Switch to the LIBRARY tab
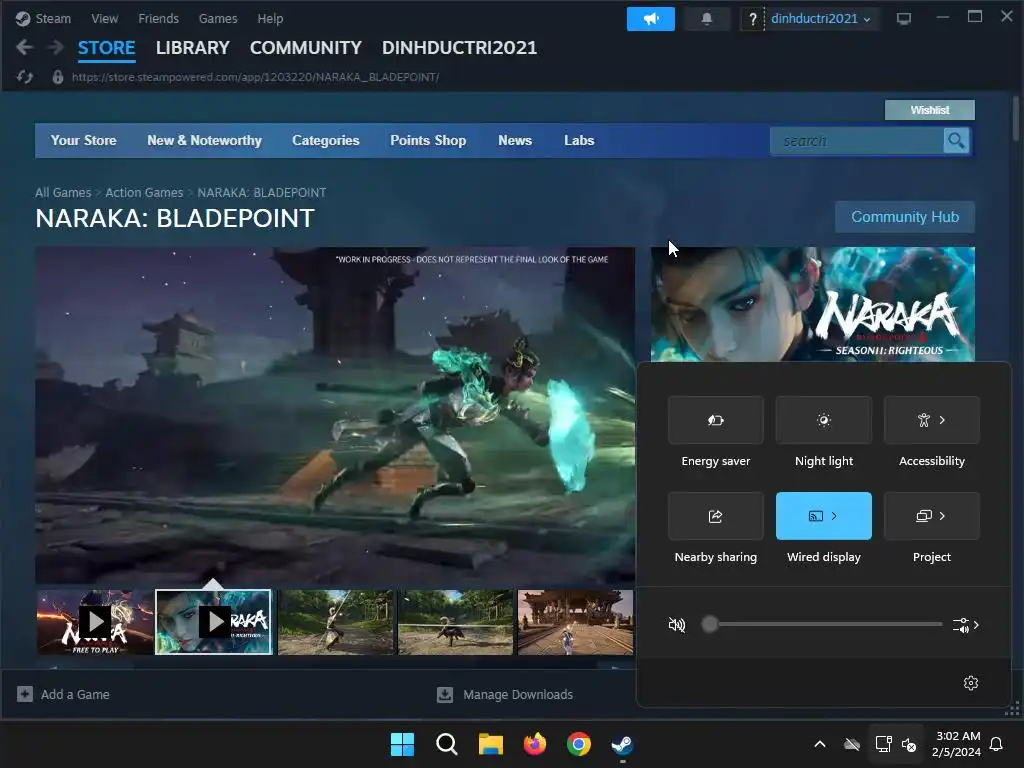Screen dimensions: 1024x768 point(193,48)
